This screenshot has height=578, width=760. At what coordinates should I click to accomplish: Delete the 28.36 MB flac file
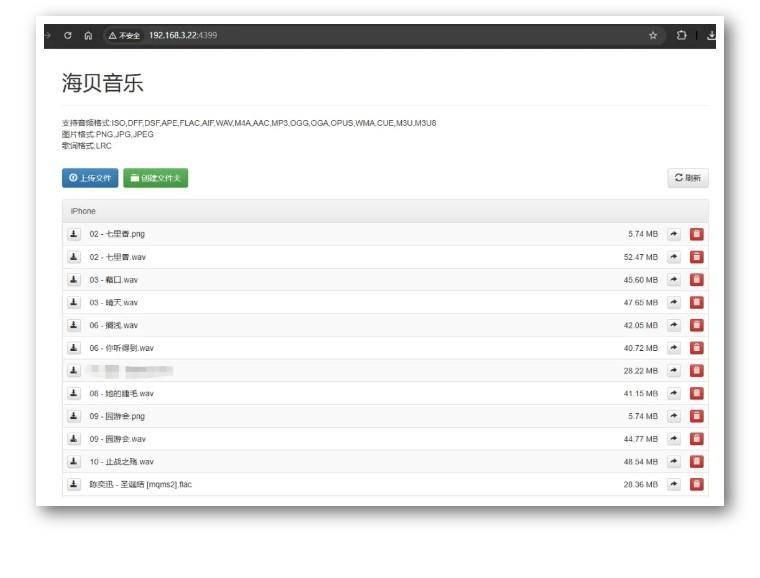(x=697, y=484)
